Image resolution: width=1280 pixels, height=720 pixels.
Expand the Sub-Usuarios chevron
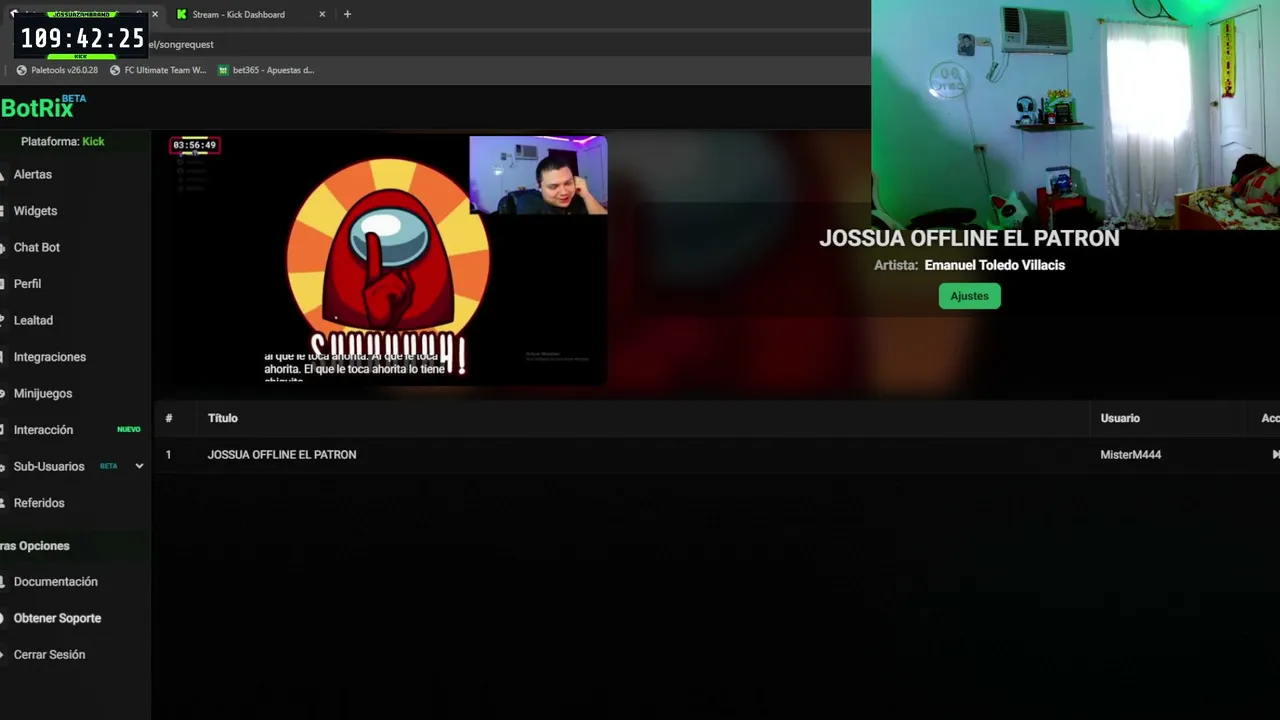click(139, 466)
